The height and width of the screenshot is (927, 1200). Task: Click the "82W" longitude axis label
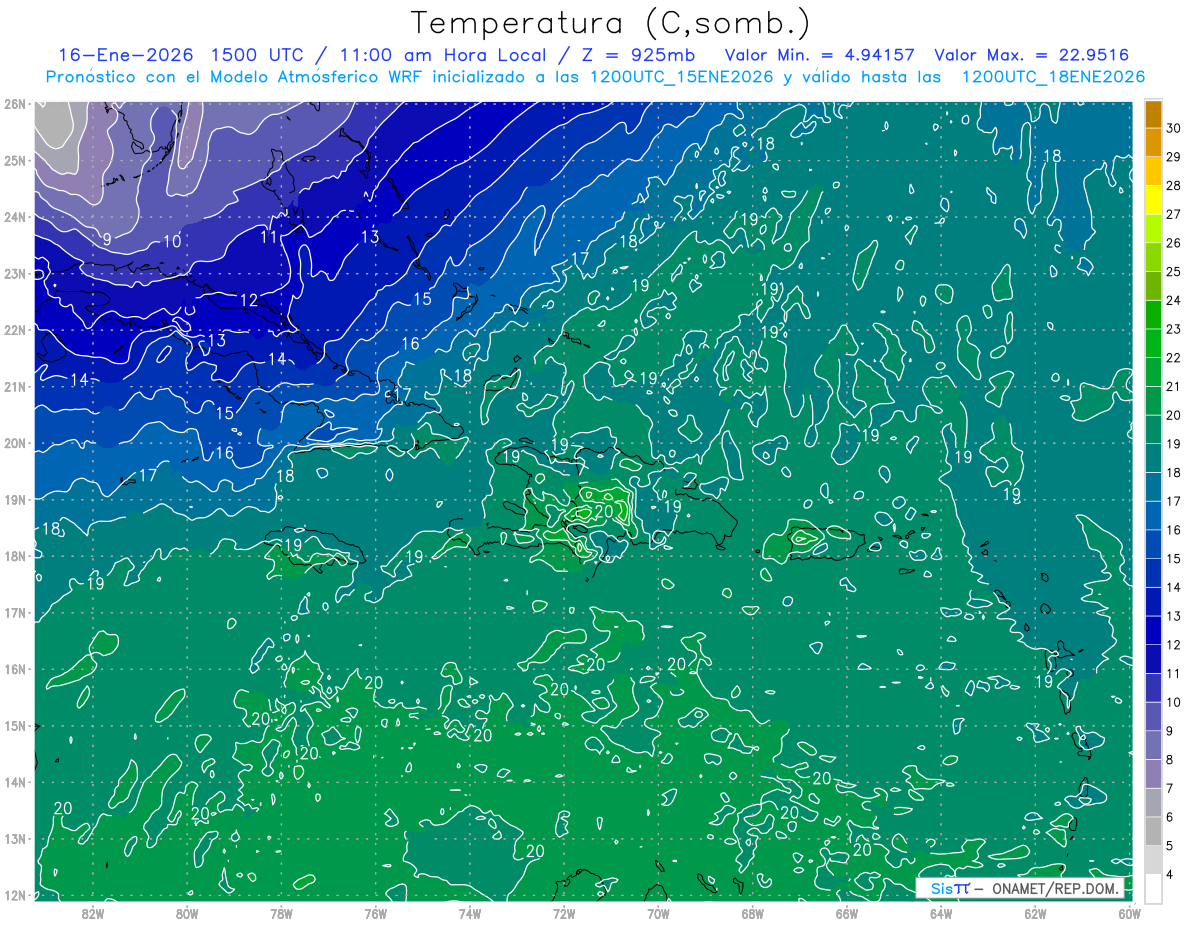(93, 912)
